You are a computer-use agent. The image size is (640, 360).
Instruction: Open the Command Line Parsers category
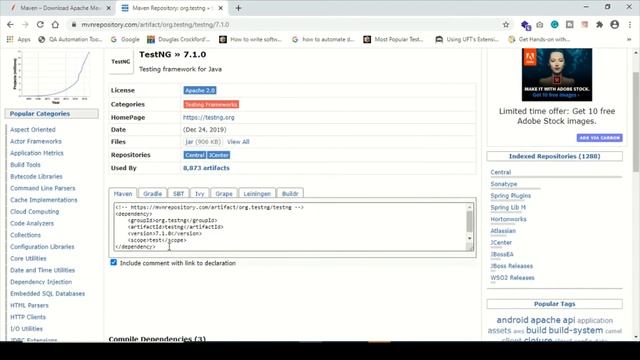tap(43, 188)
